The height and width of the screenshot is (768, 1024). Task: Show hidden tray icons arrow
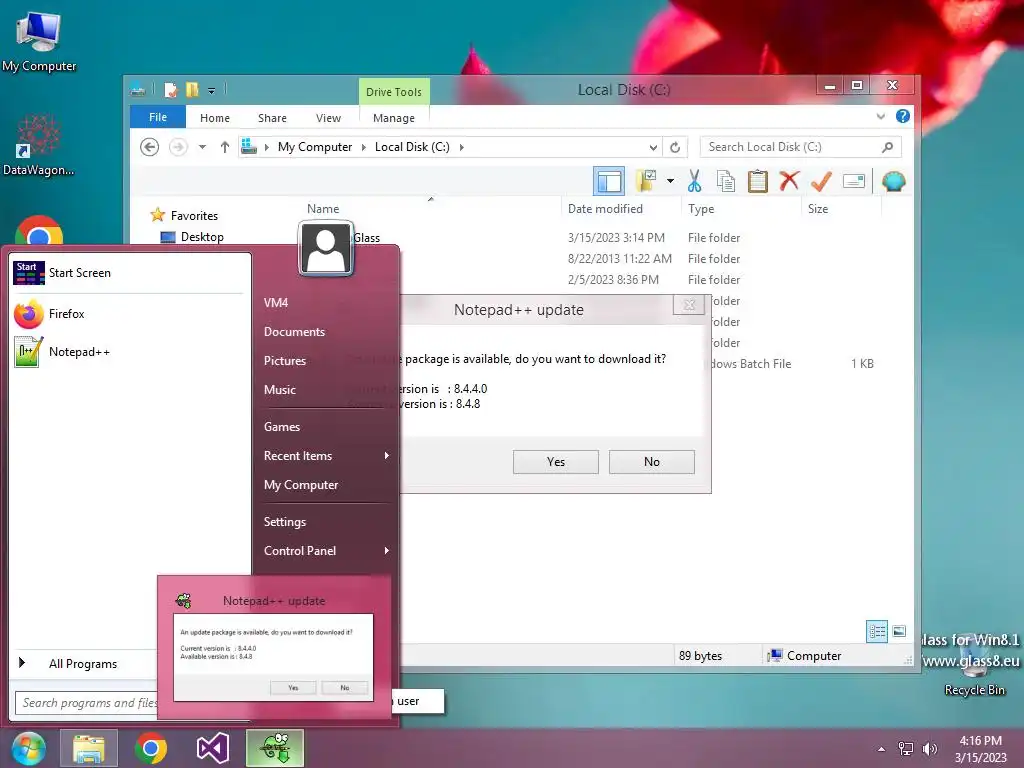click(882, 749)
